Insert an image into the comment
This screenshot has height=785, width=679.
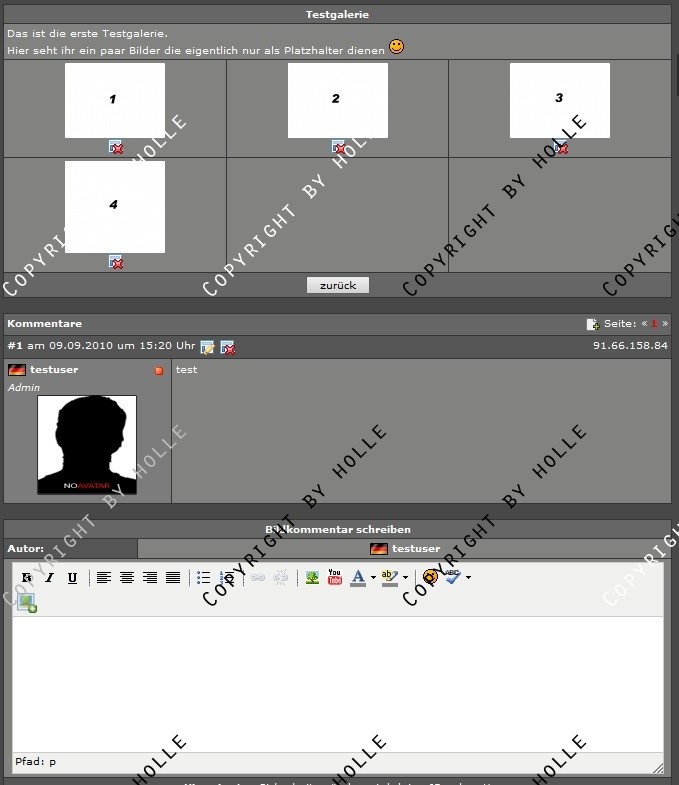[x=312, y=578]
